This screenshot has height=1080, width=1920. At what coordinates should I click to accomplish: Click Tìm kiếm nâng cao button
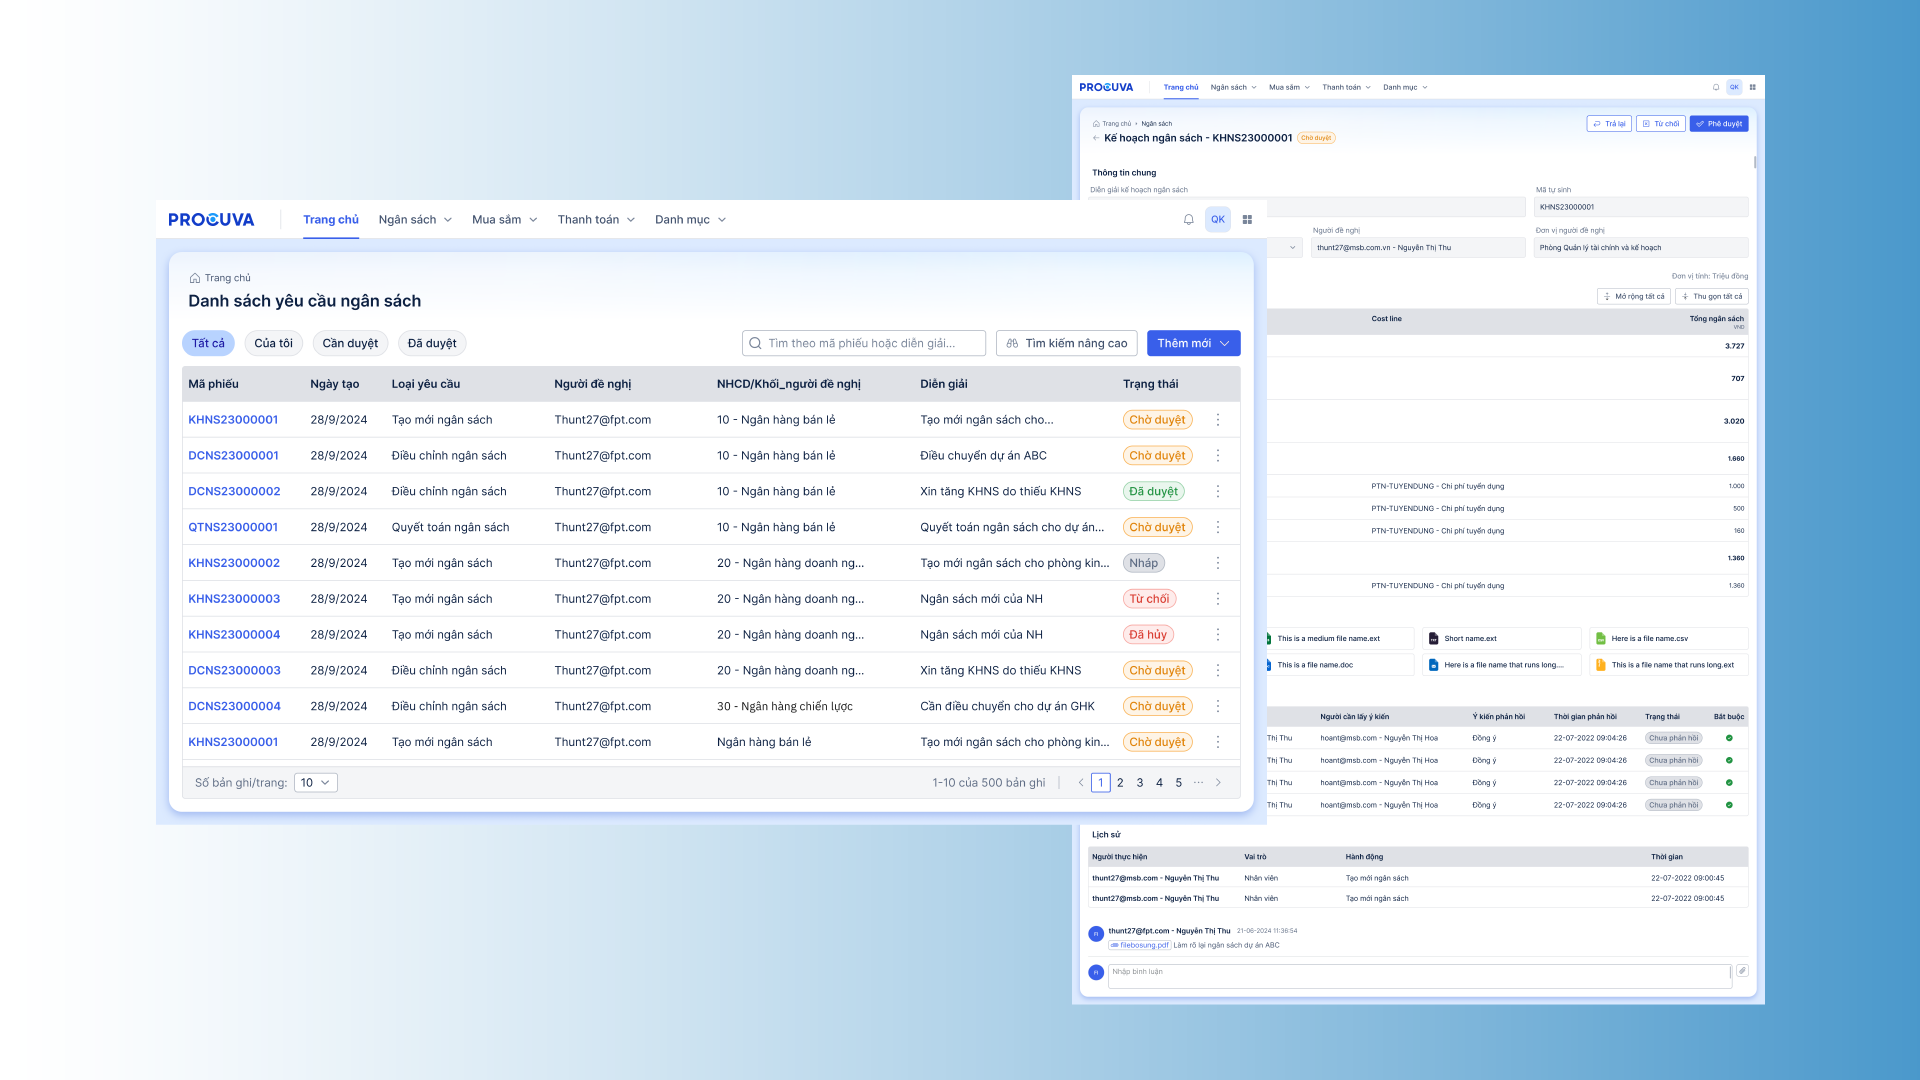[x=1067, y=343]
